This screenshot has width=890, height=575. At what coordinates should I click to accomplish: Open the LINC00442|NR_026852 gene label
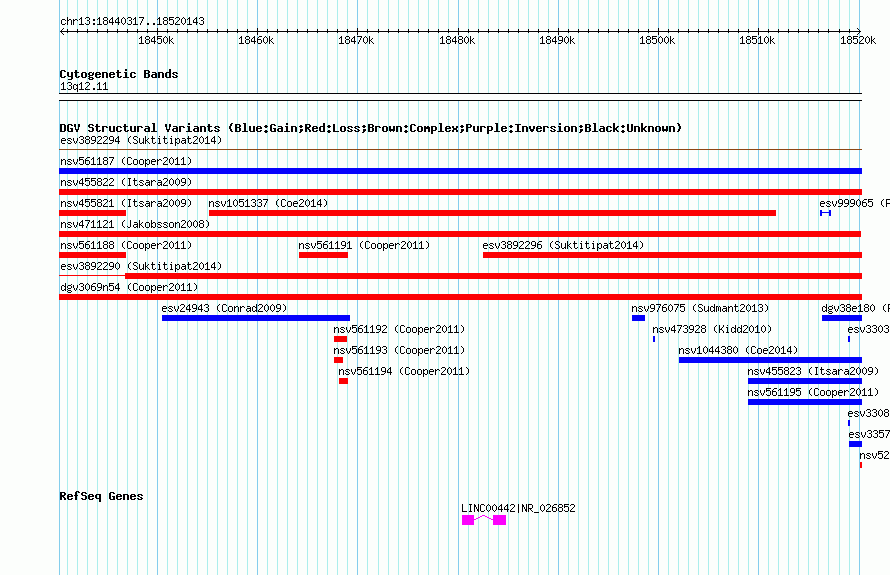518,509
